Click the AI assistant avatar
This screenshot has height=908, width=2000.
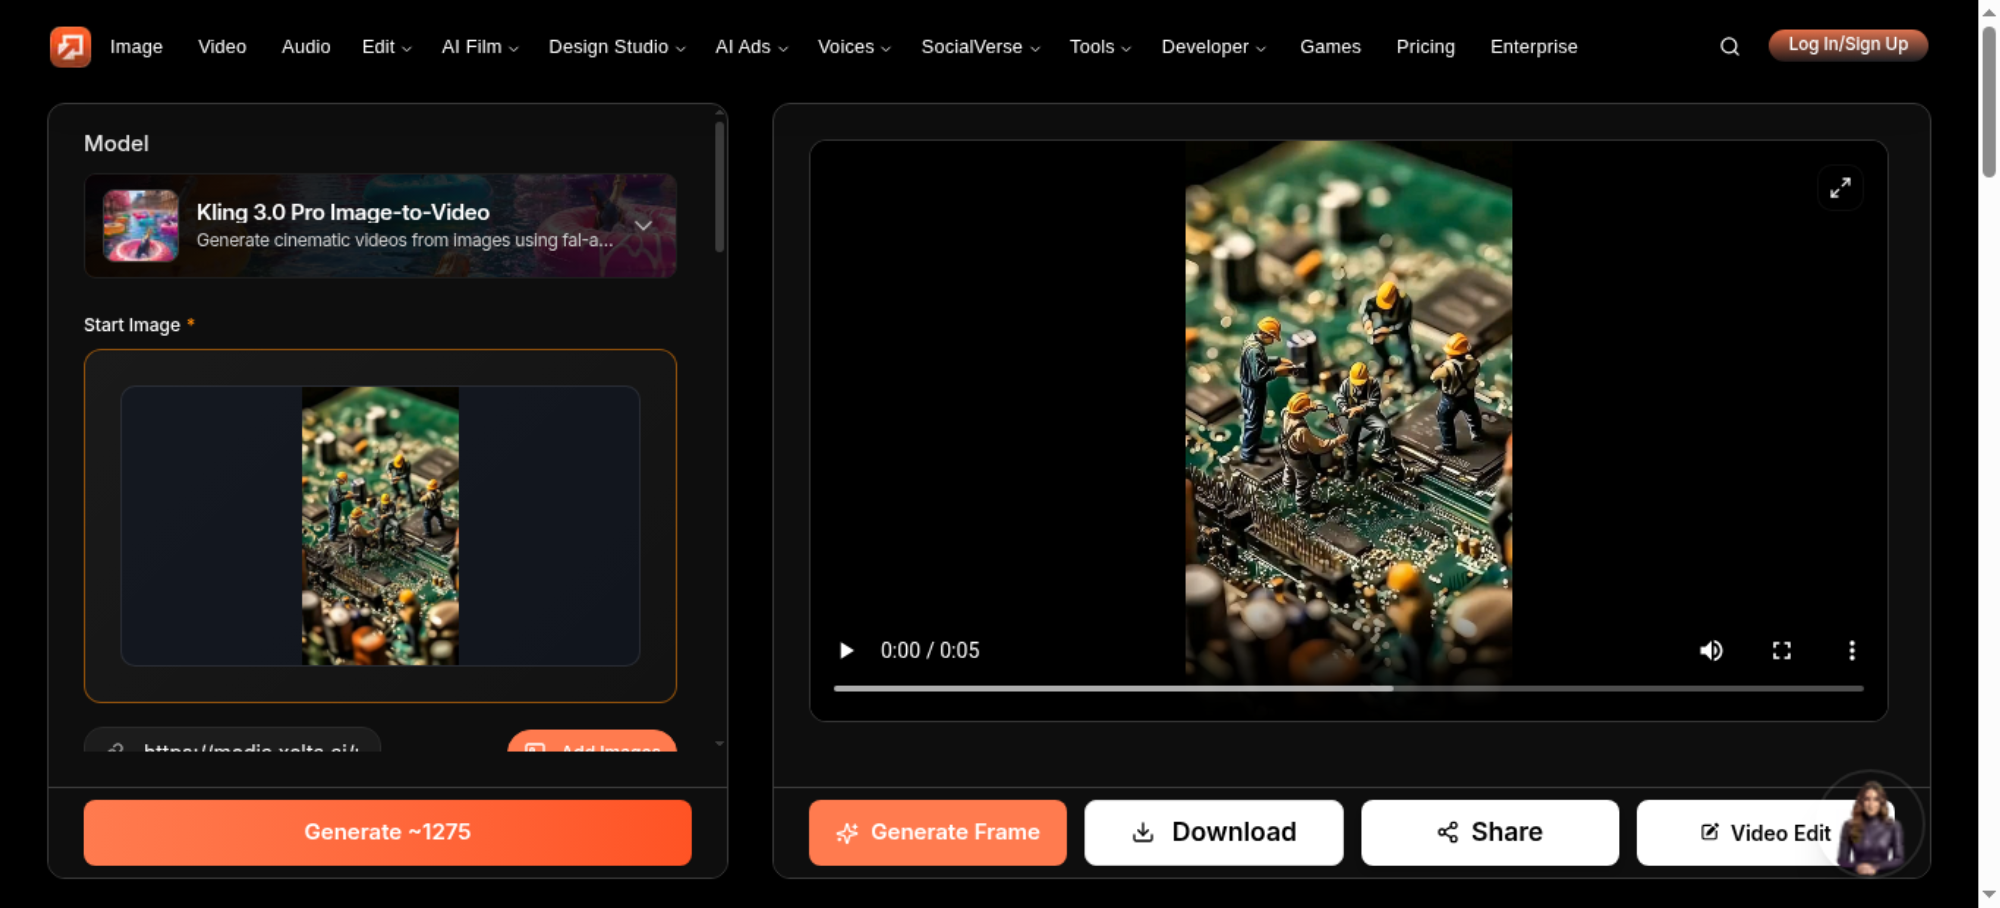click(x=1870, y=826)
